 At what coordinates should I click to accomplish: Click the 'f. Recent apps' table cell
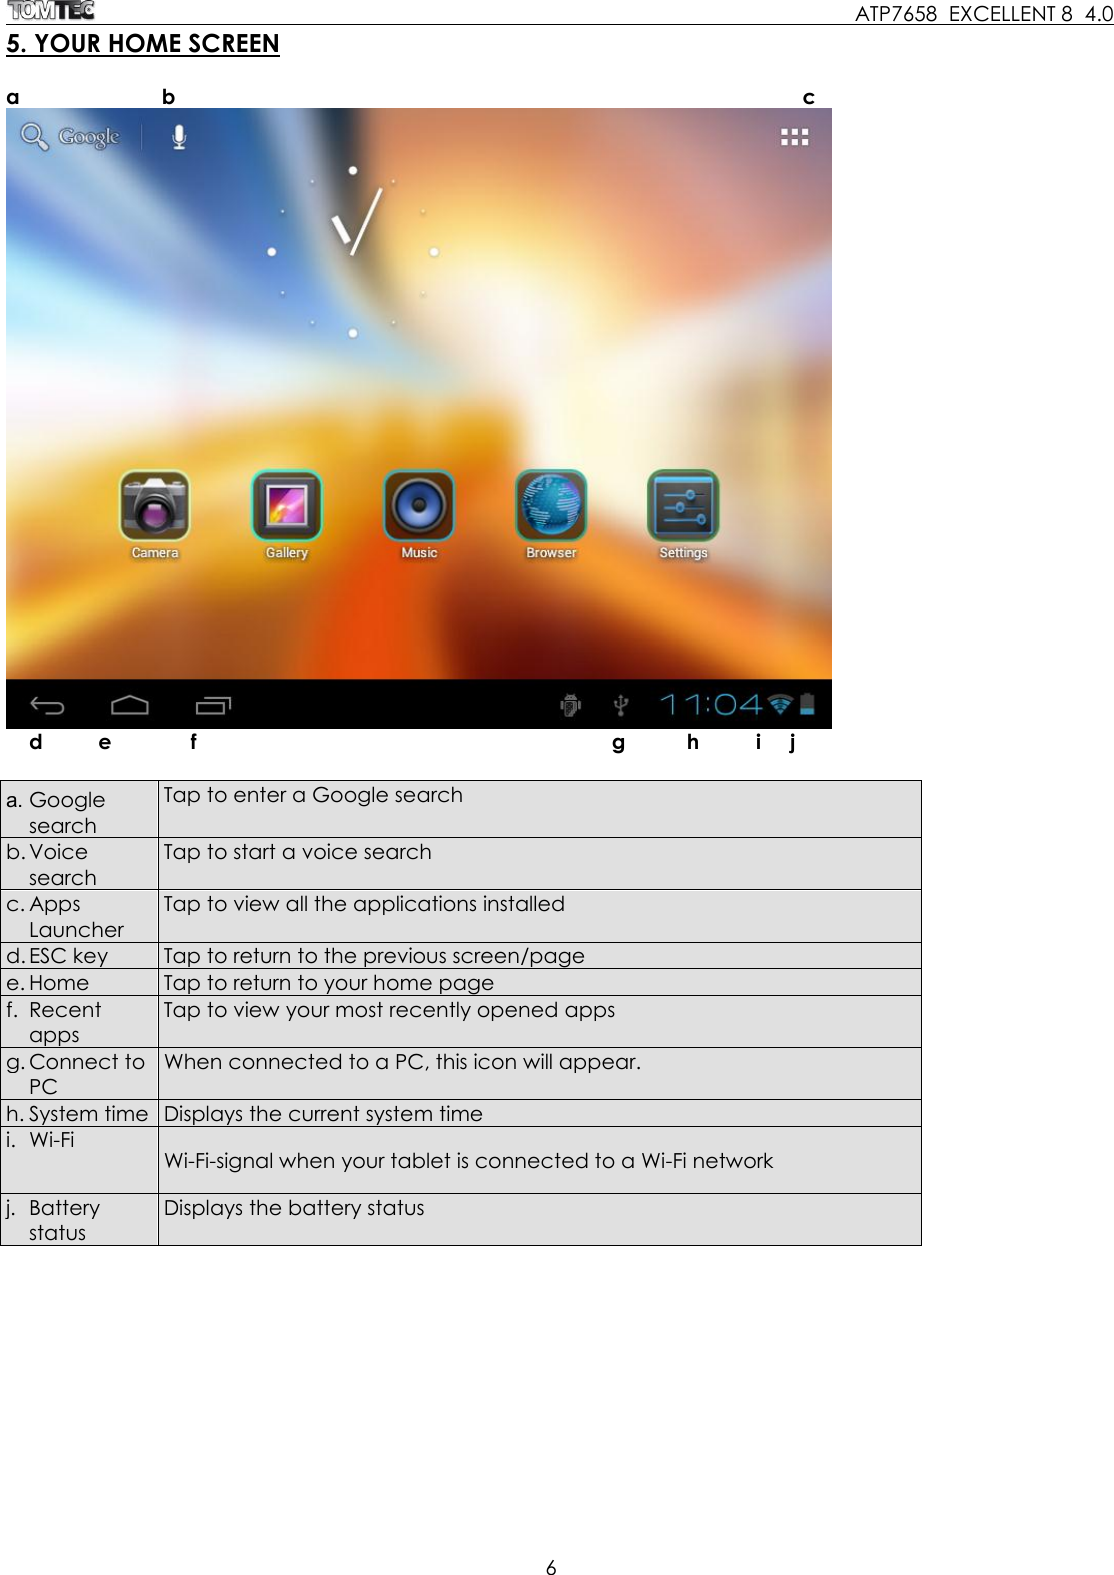coord(82,1022)
